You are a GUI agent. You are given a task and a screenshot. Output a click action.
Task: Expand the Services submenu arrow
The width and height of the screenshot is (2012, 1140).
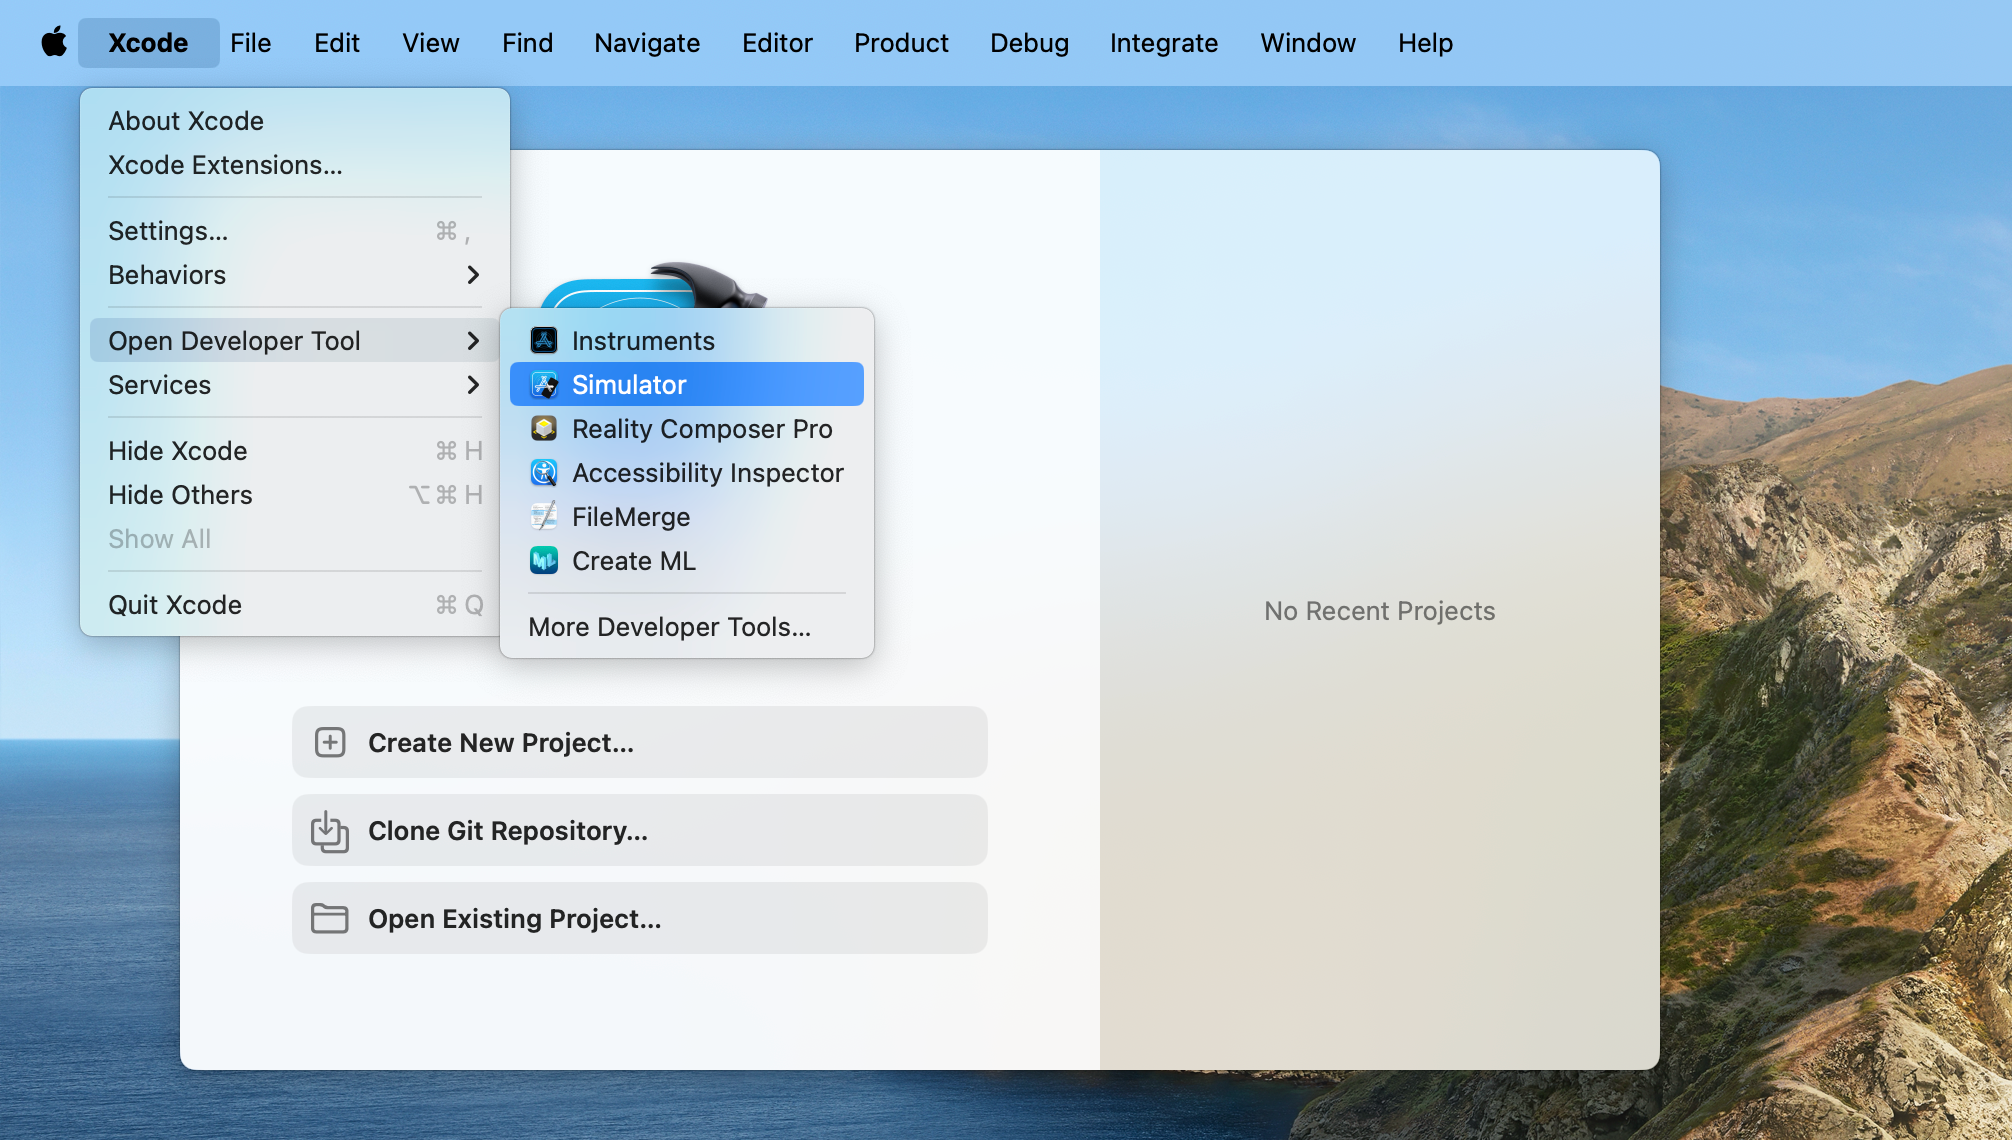click(x=473, y=385)
